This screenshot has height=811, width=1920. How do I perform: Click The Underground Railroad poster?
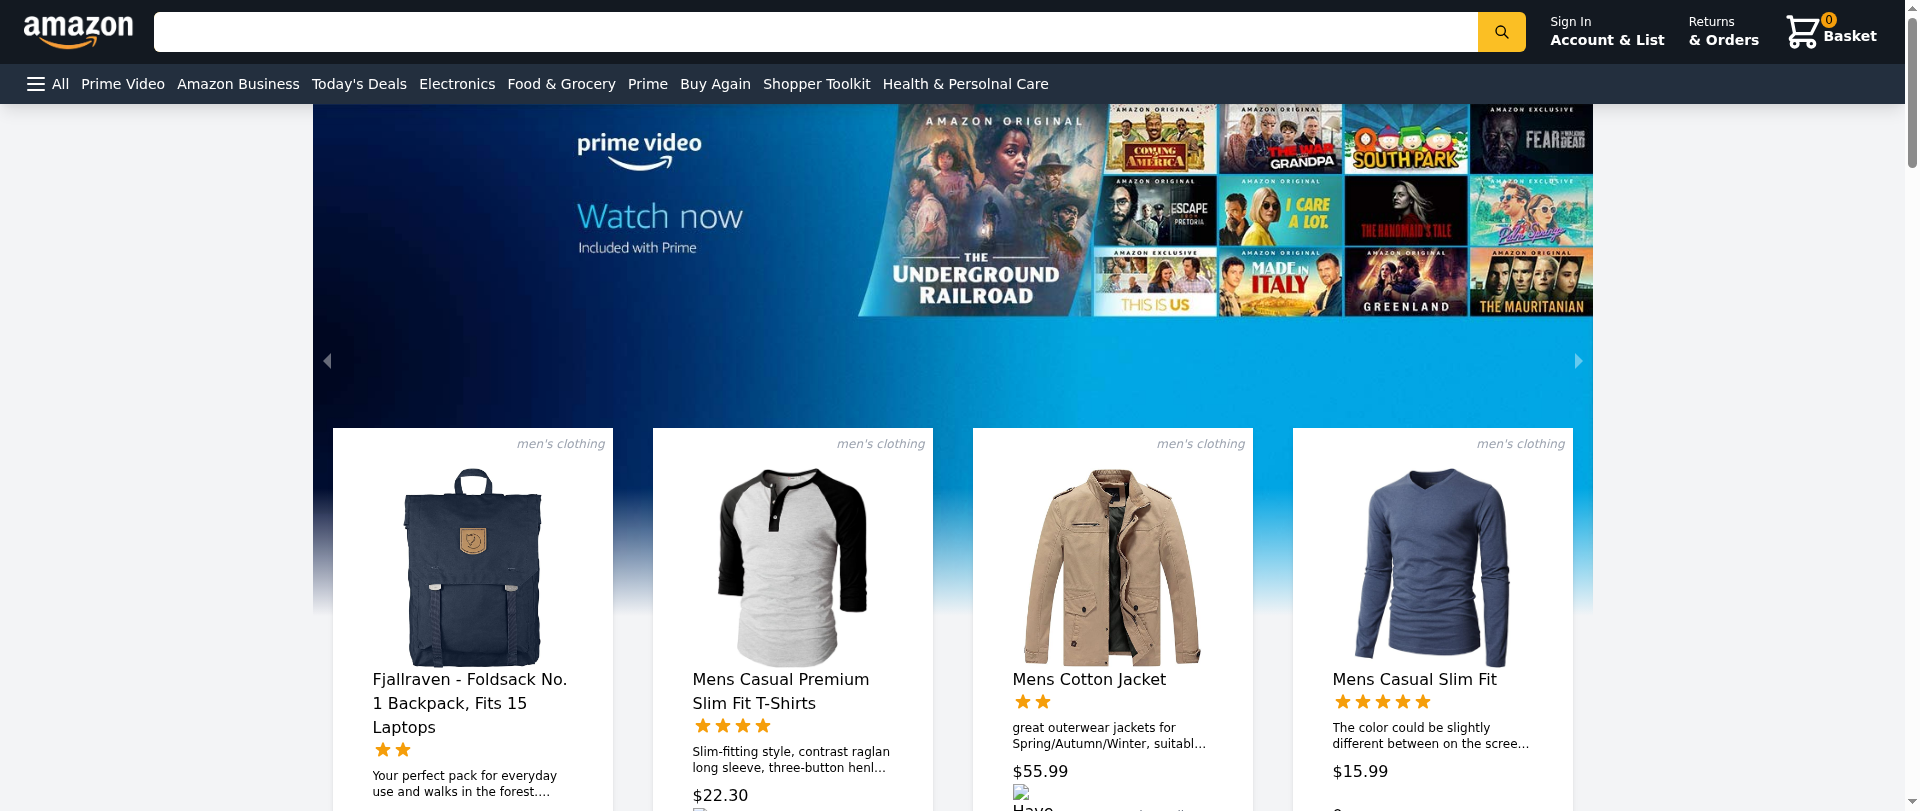pyautogui.click(x=980, y=211)
